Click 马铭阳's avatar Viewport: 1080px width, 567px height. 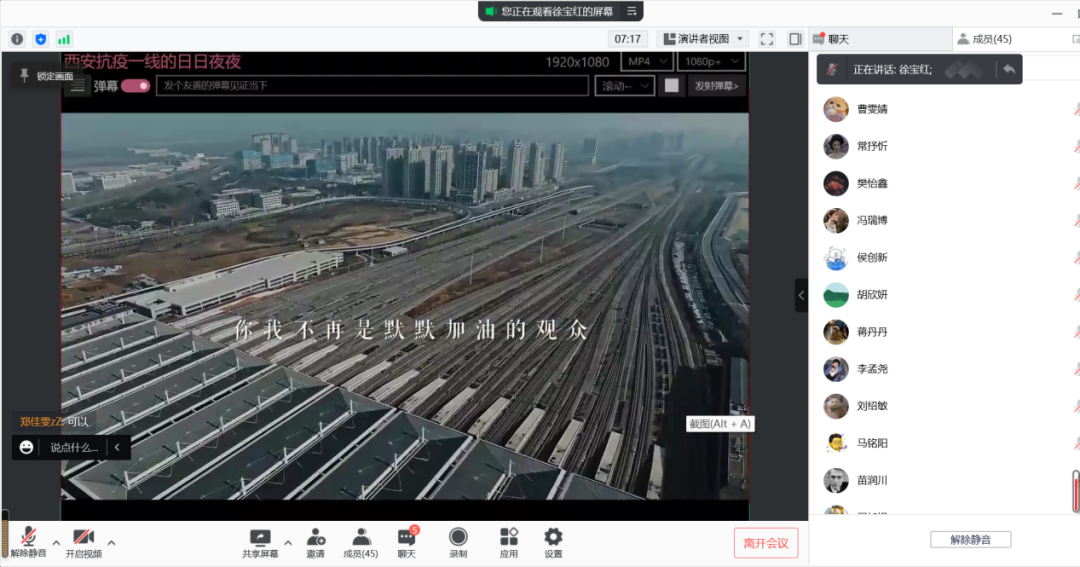(x=835, y=443)
